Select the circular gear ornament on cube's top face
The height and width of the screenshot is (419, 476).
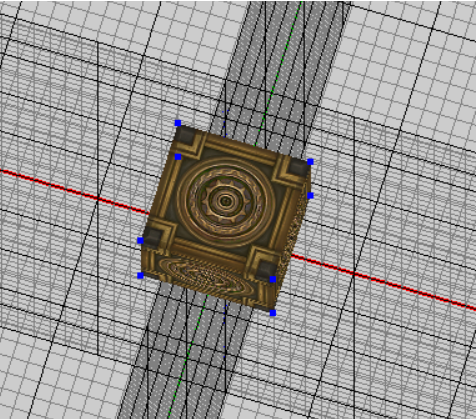(x=226, y=201)
